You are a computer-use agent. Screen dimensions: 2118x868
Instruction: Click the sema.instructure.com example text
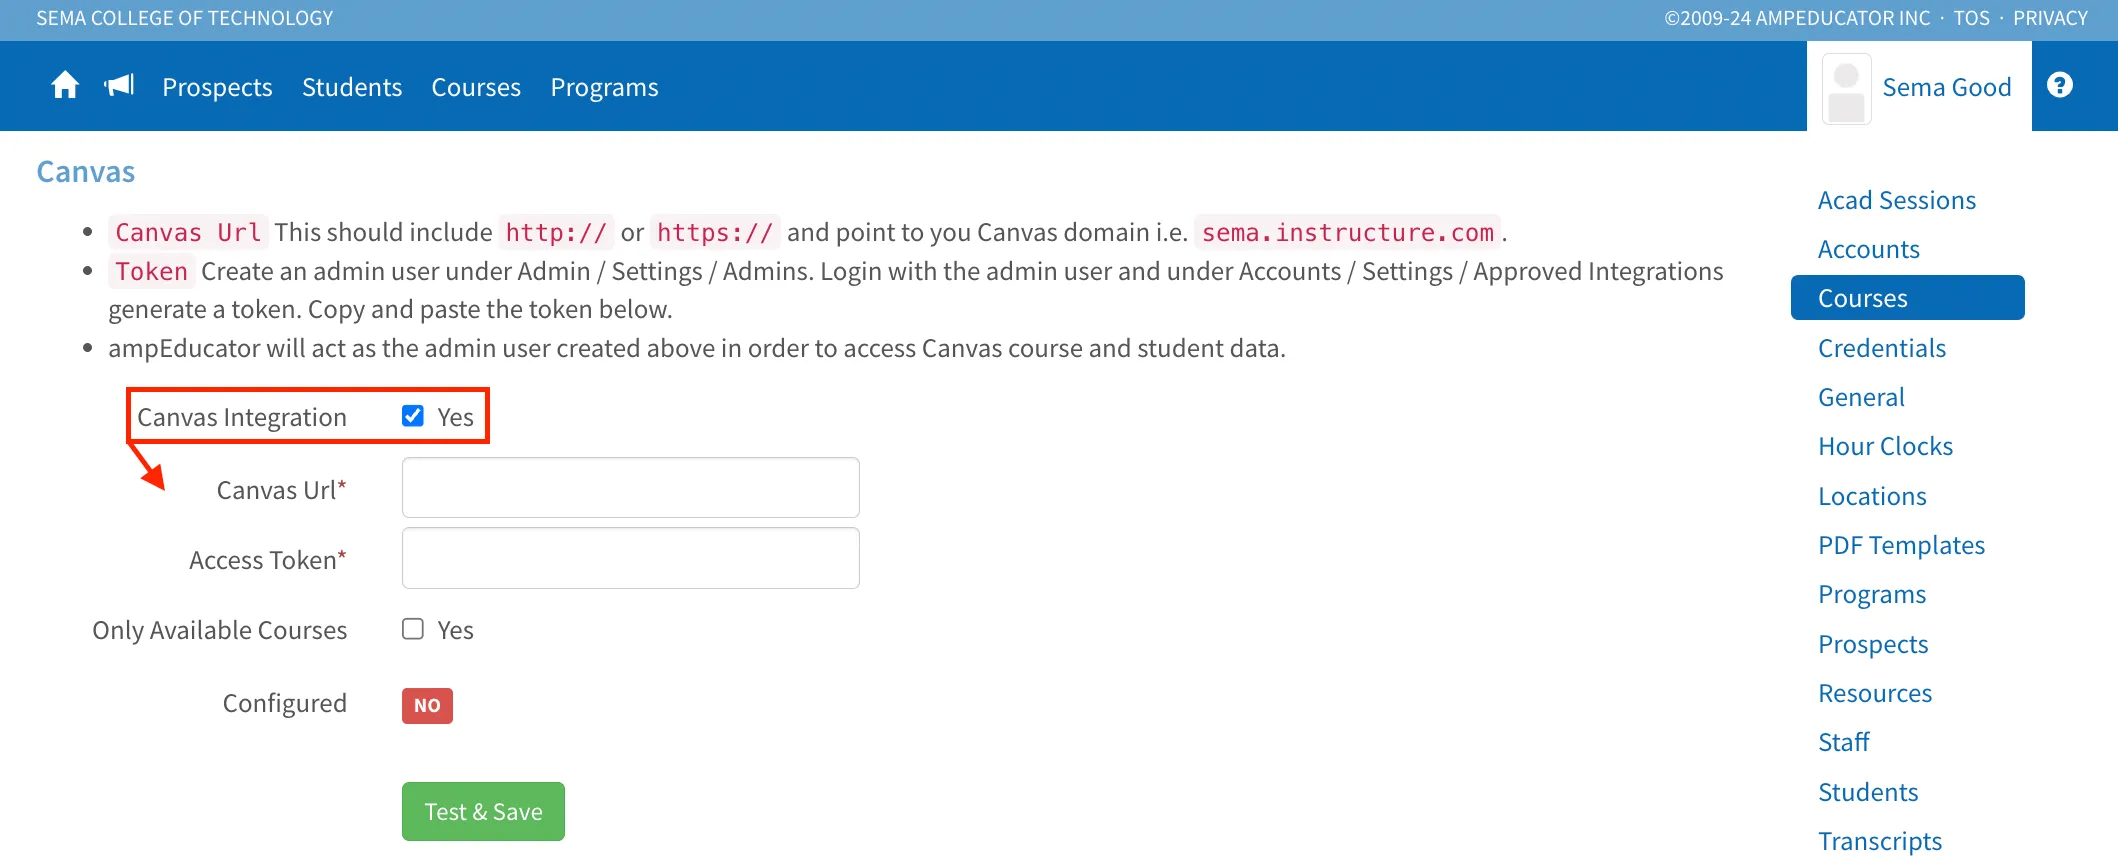(1347, 232)
